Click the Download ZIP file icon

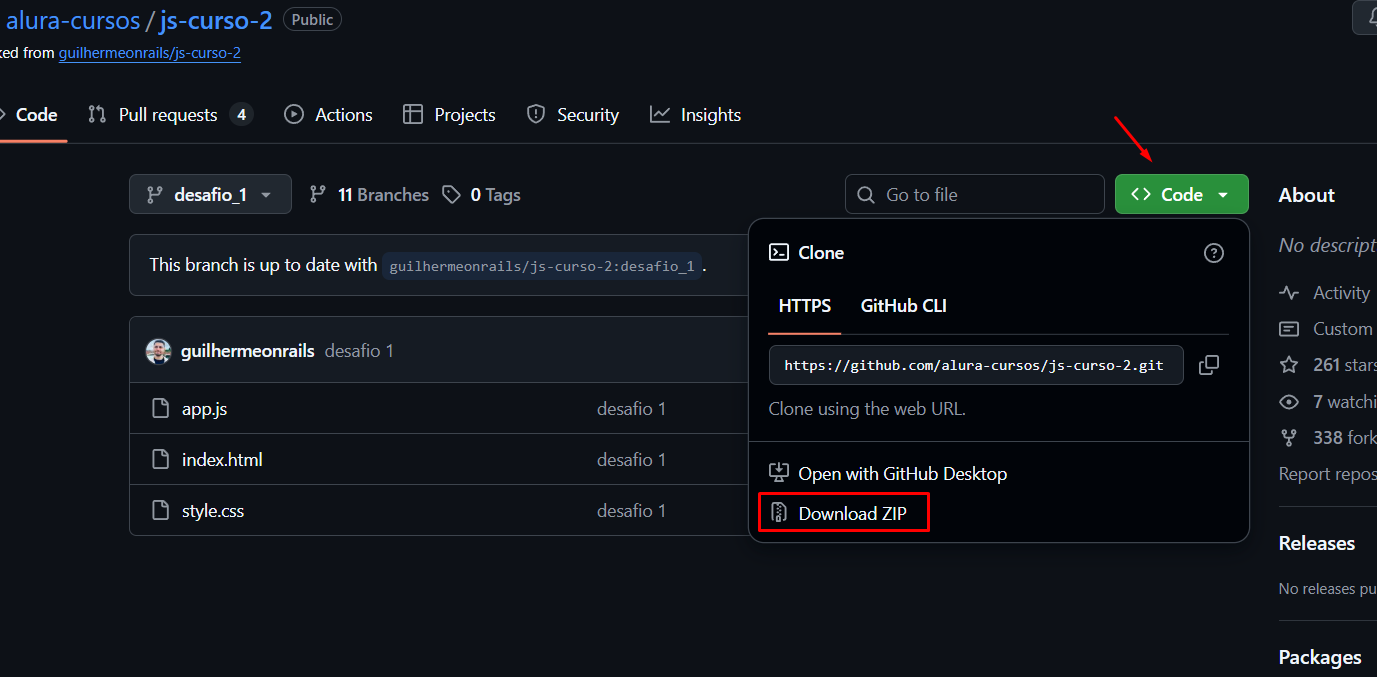click(x=779, y=514)
